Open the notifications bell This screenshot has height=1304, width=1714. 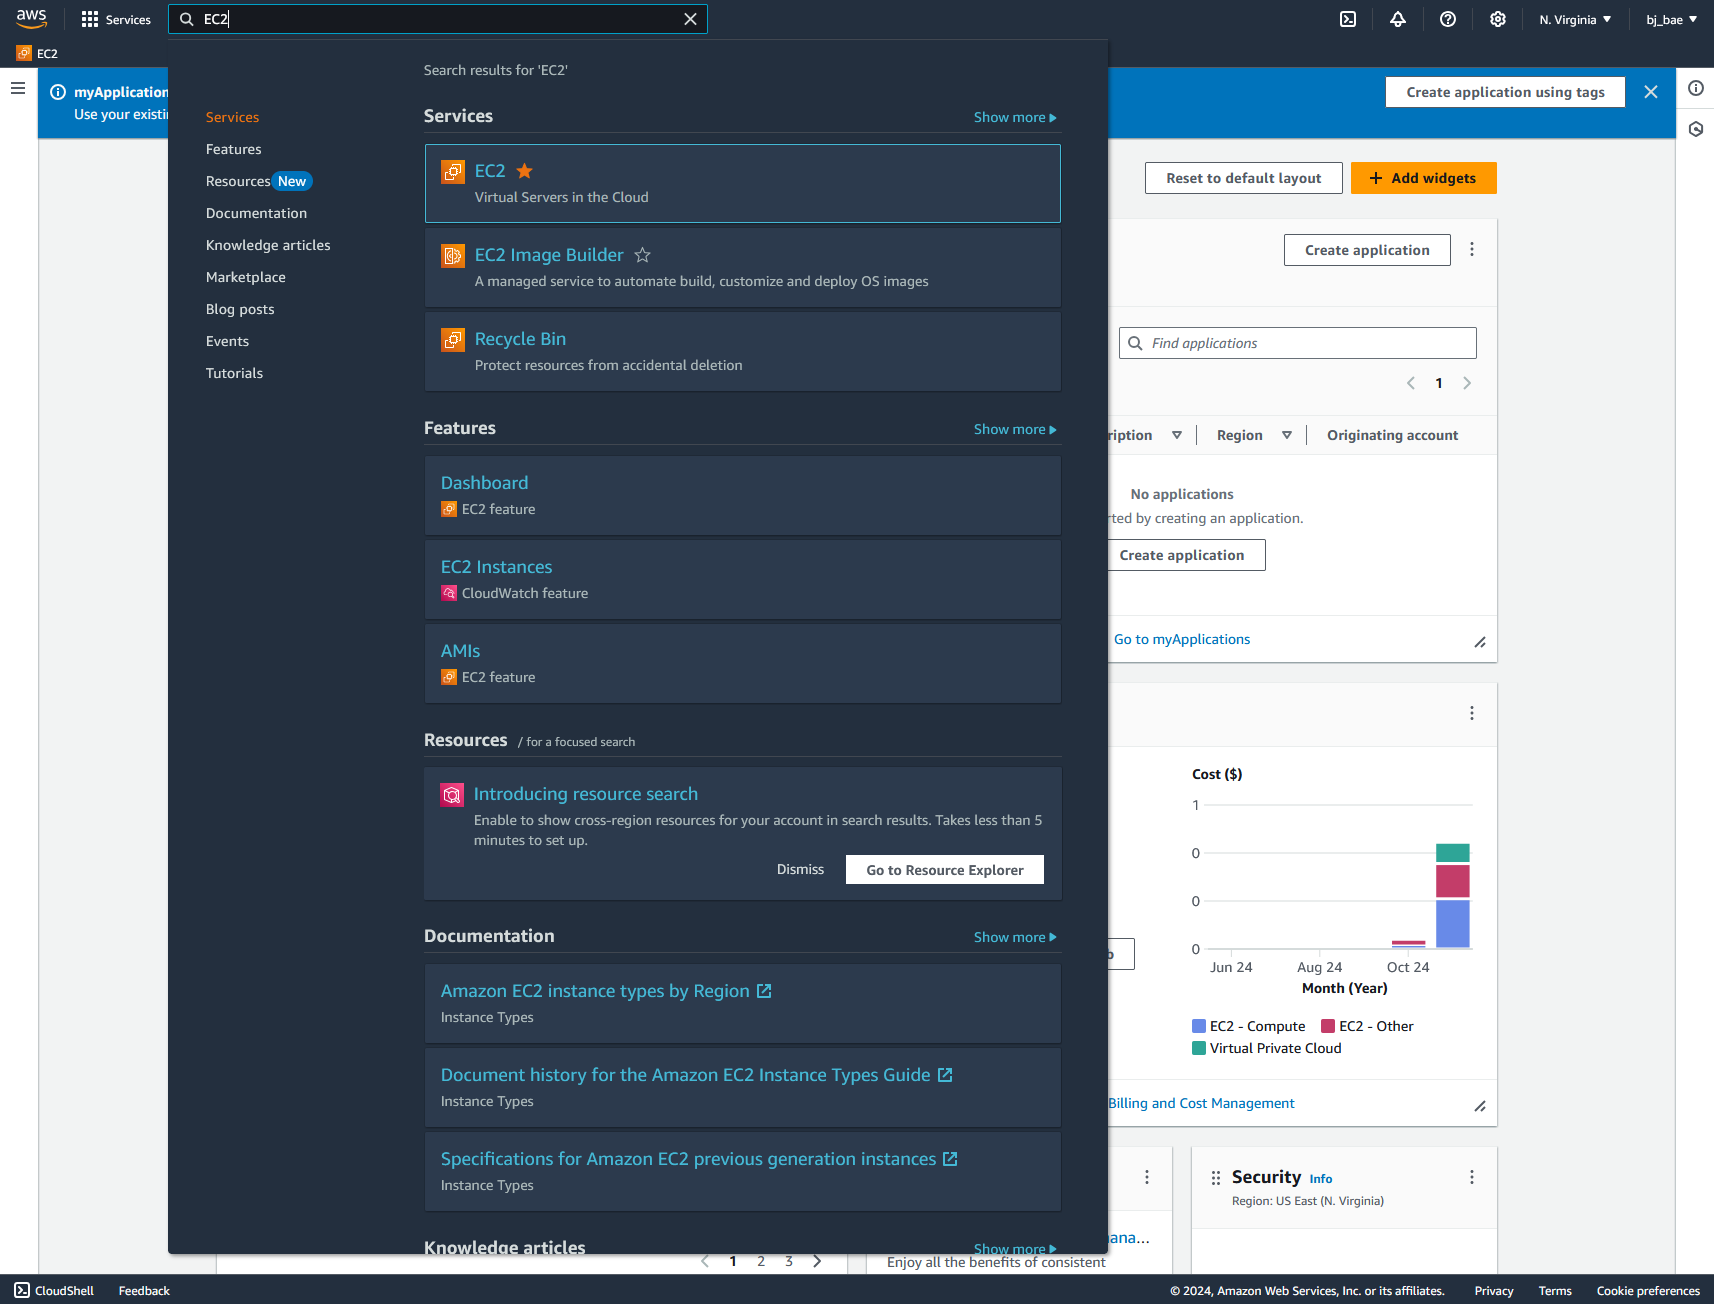click(1397, 19)
